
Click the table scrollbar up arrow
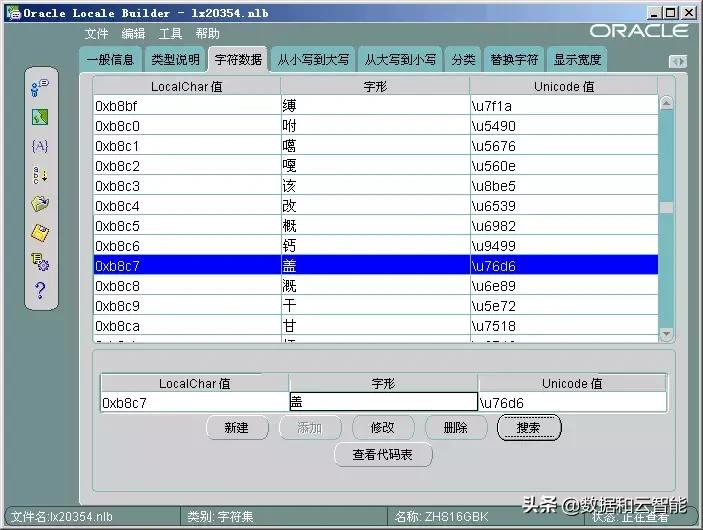point(666,103)
